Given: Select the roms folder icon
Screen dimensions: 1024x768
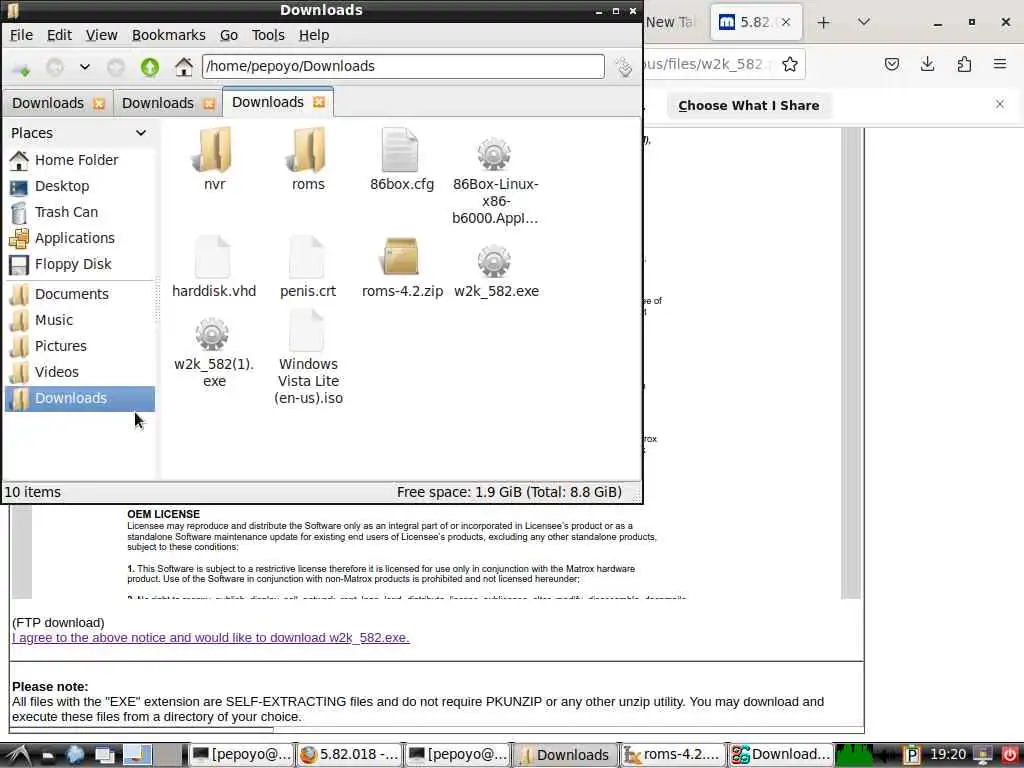Looking at the screenshot, I should (x=308, y=150).
